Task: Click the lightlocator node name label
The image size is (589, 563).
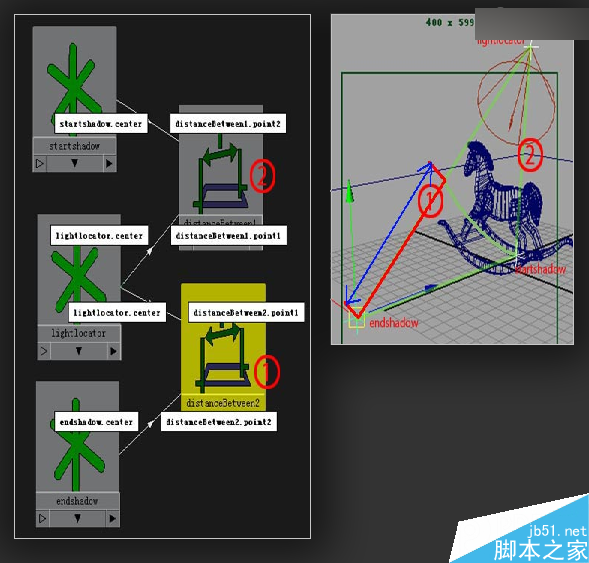Action: pos(79,333)
